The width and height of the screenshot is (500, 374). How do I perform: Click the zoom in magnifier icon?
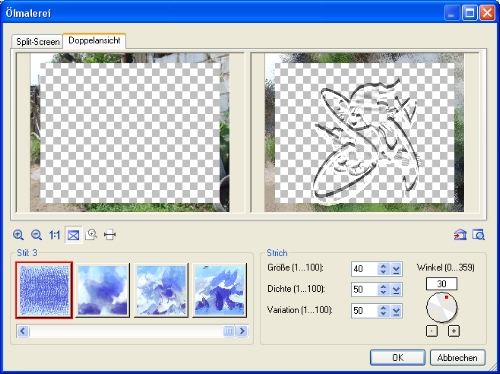coord(18,235)
